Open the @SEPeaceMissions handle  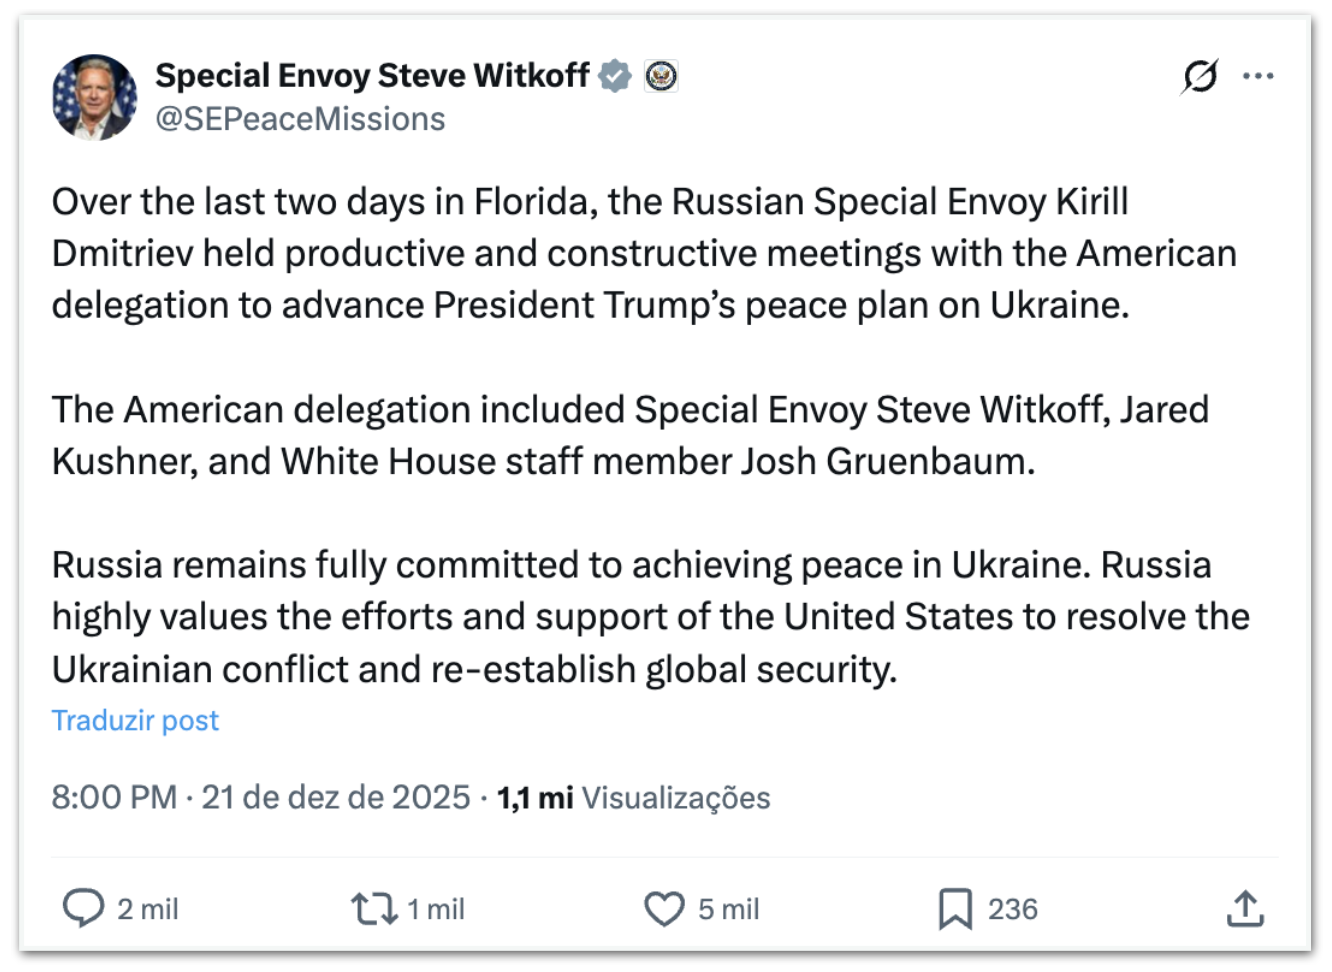pos(300,119)
